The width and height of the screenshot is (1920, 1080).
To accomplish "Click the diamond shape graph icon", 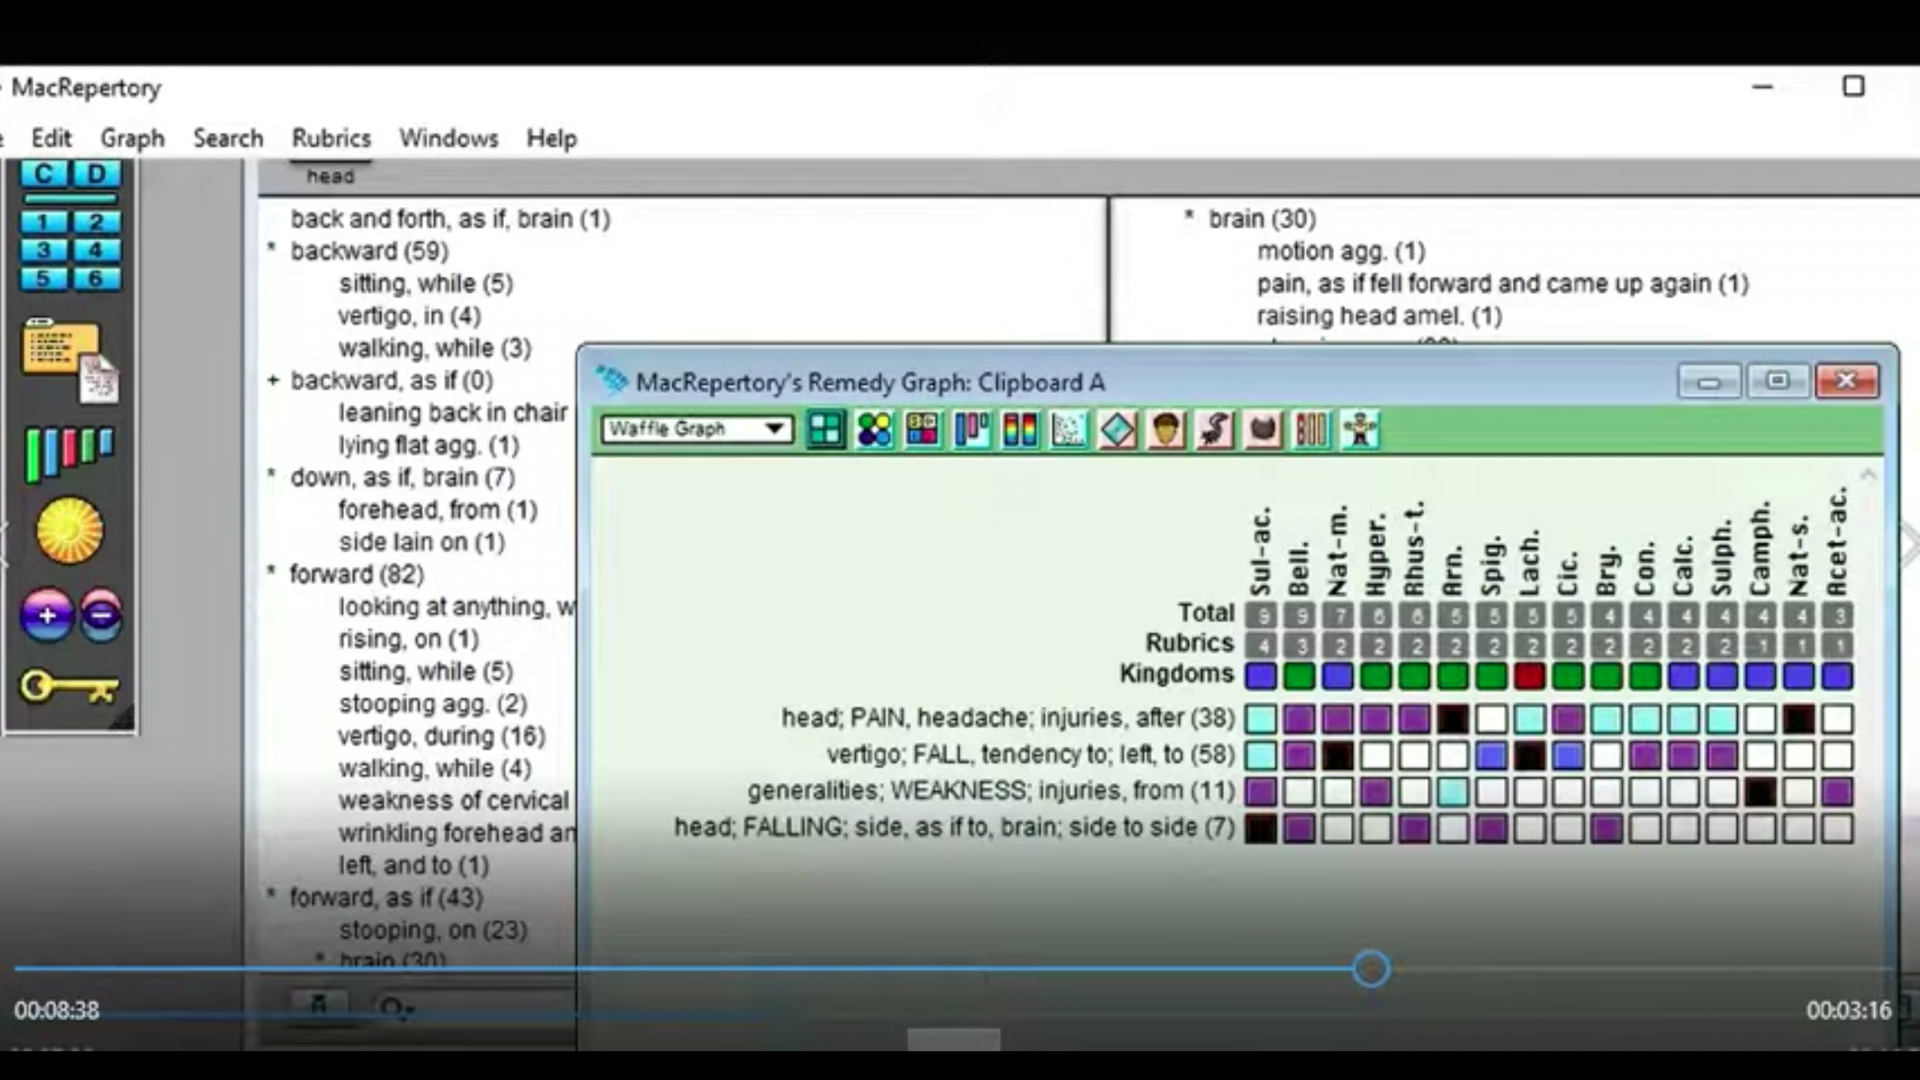I will 1117,430.
